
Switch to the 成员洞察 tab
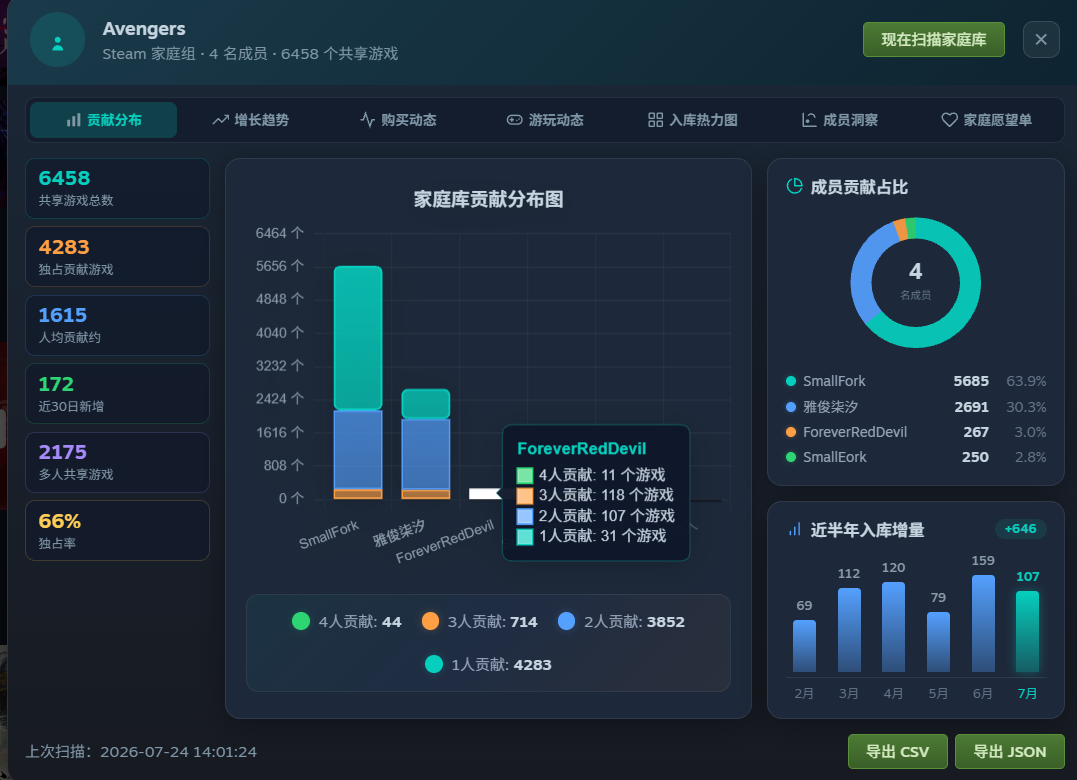point(839,120)
